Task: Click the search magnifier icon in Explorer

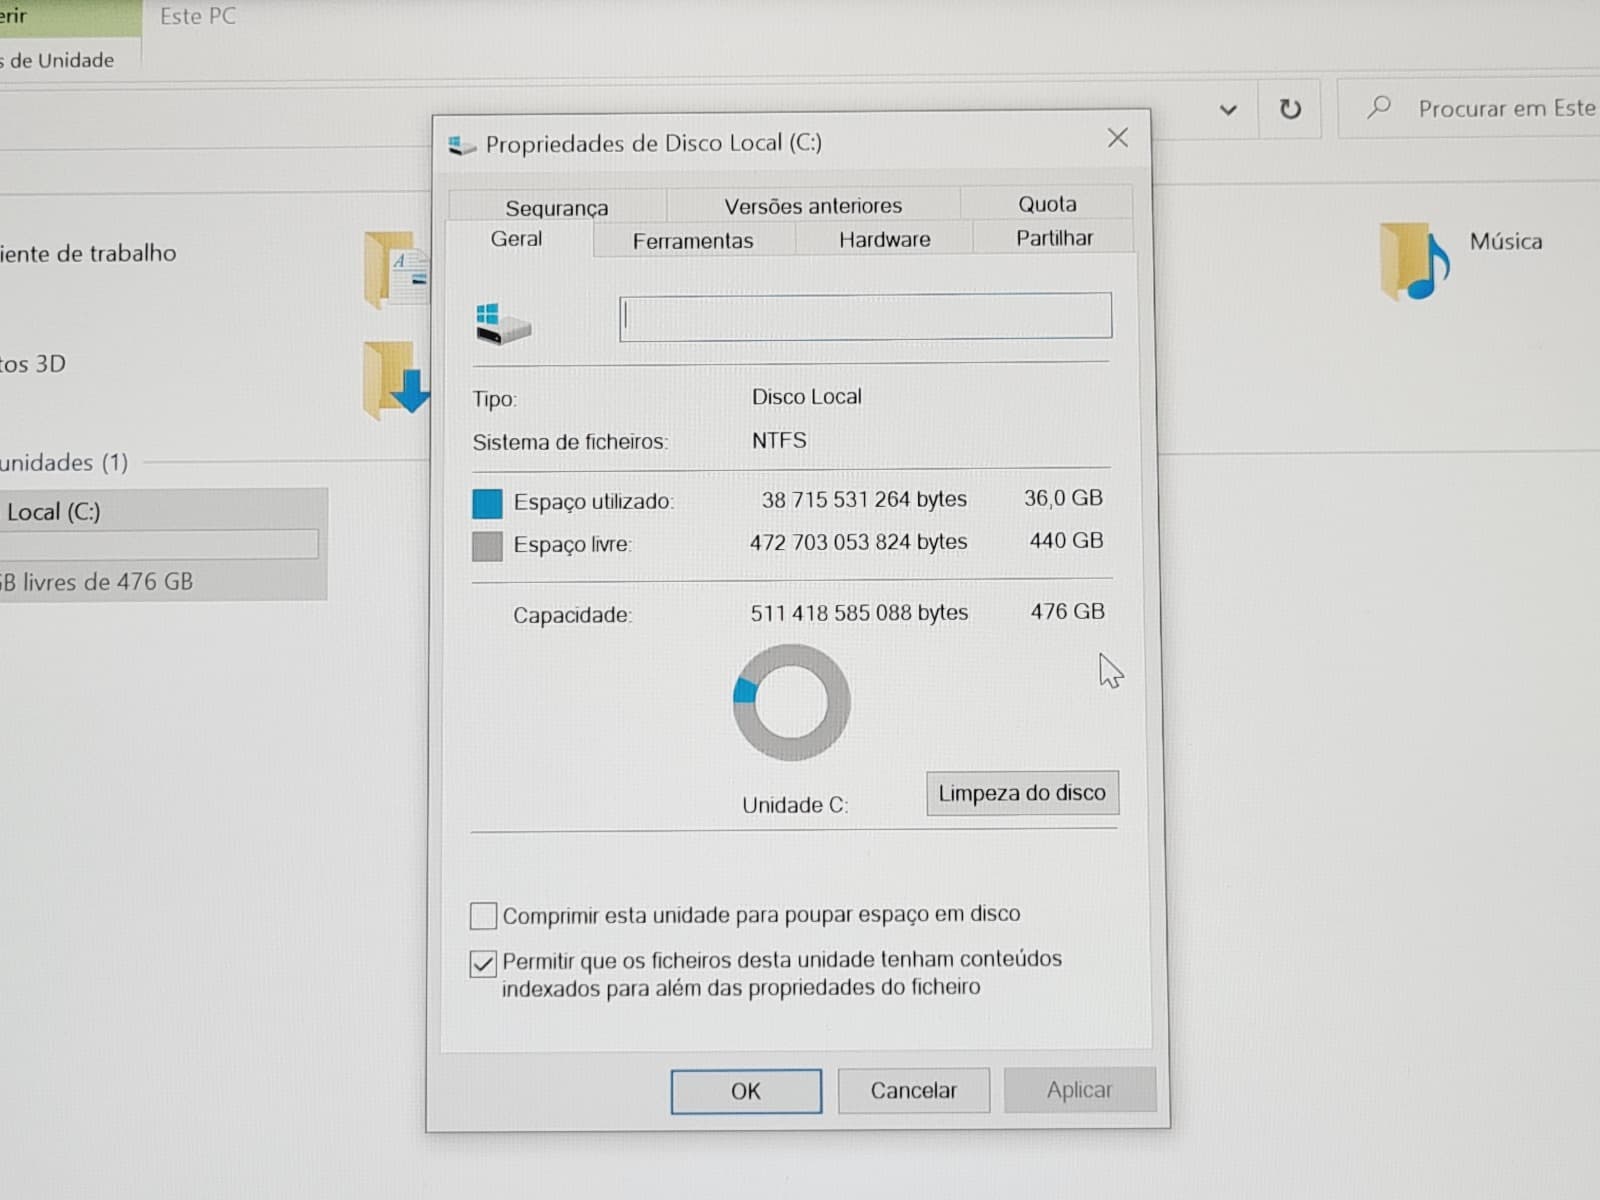Action: point(1379,106)
